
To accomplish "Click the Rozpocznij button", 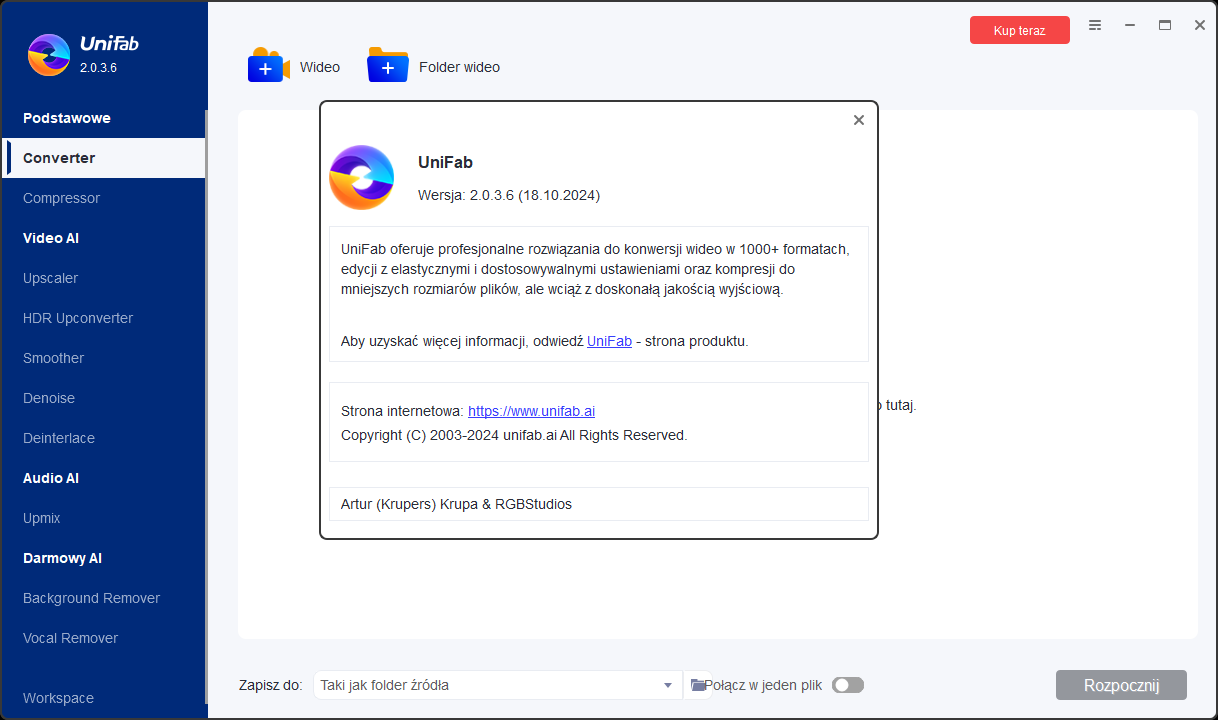I will [1121, 685].
